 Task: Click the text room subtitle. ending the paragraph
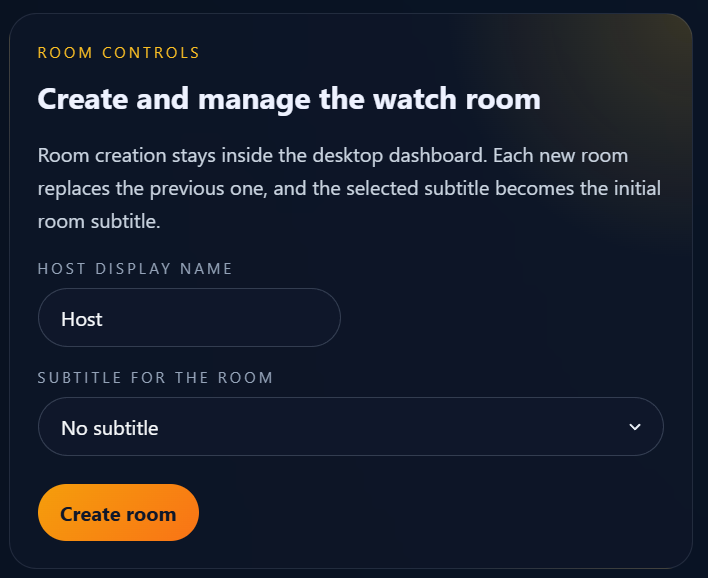pos(99,222)
